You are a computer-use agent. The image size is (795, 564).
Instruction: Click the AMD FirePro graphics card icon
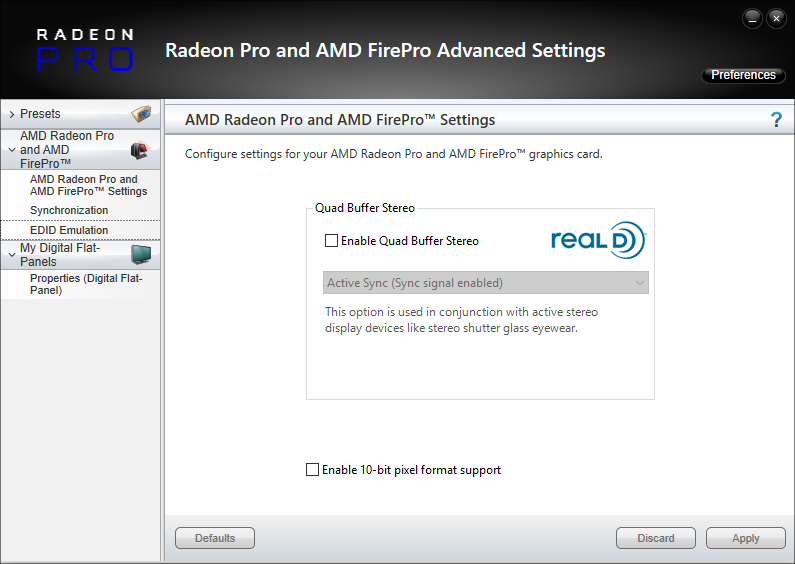[139, 150]
